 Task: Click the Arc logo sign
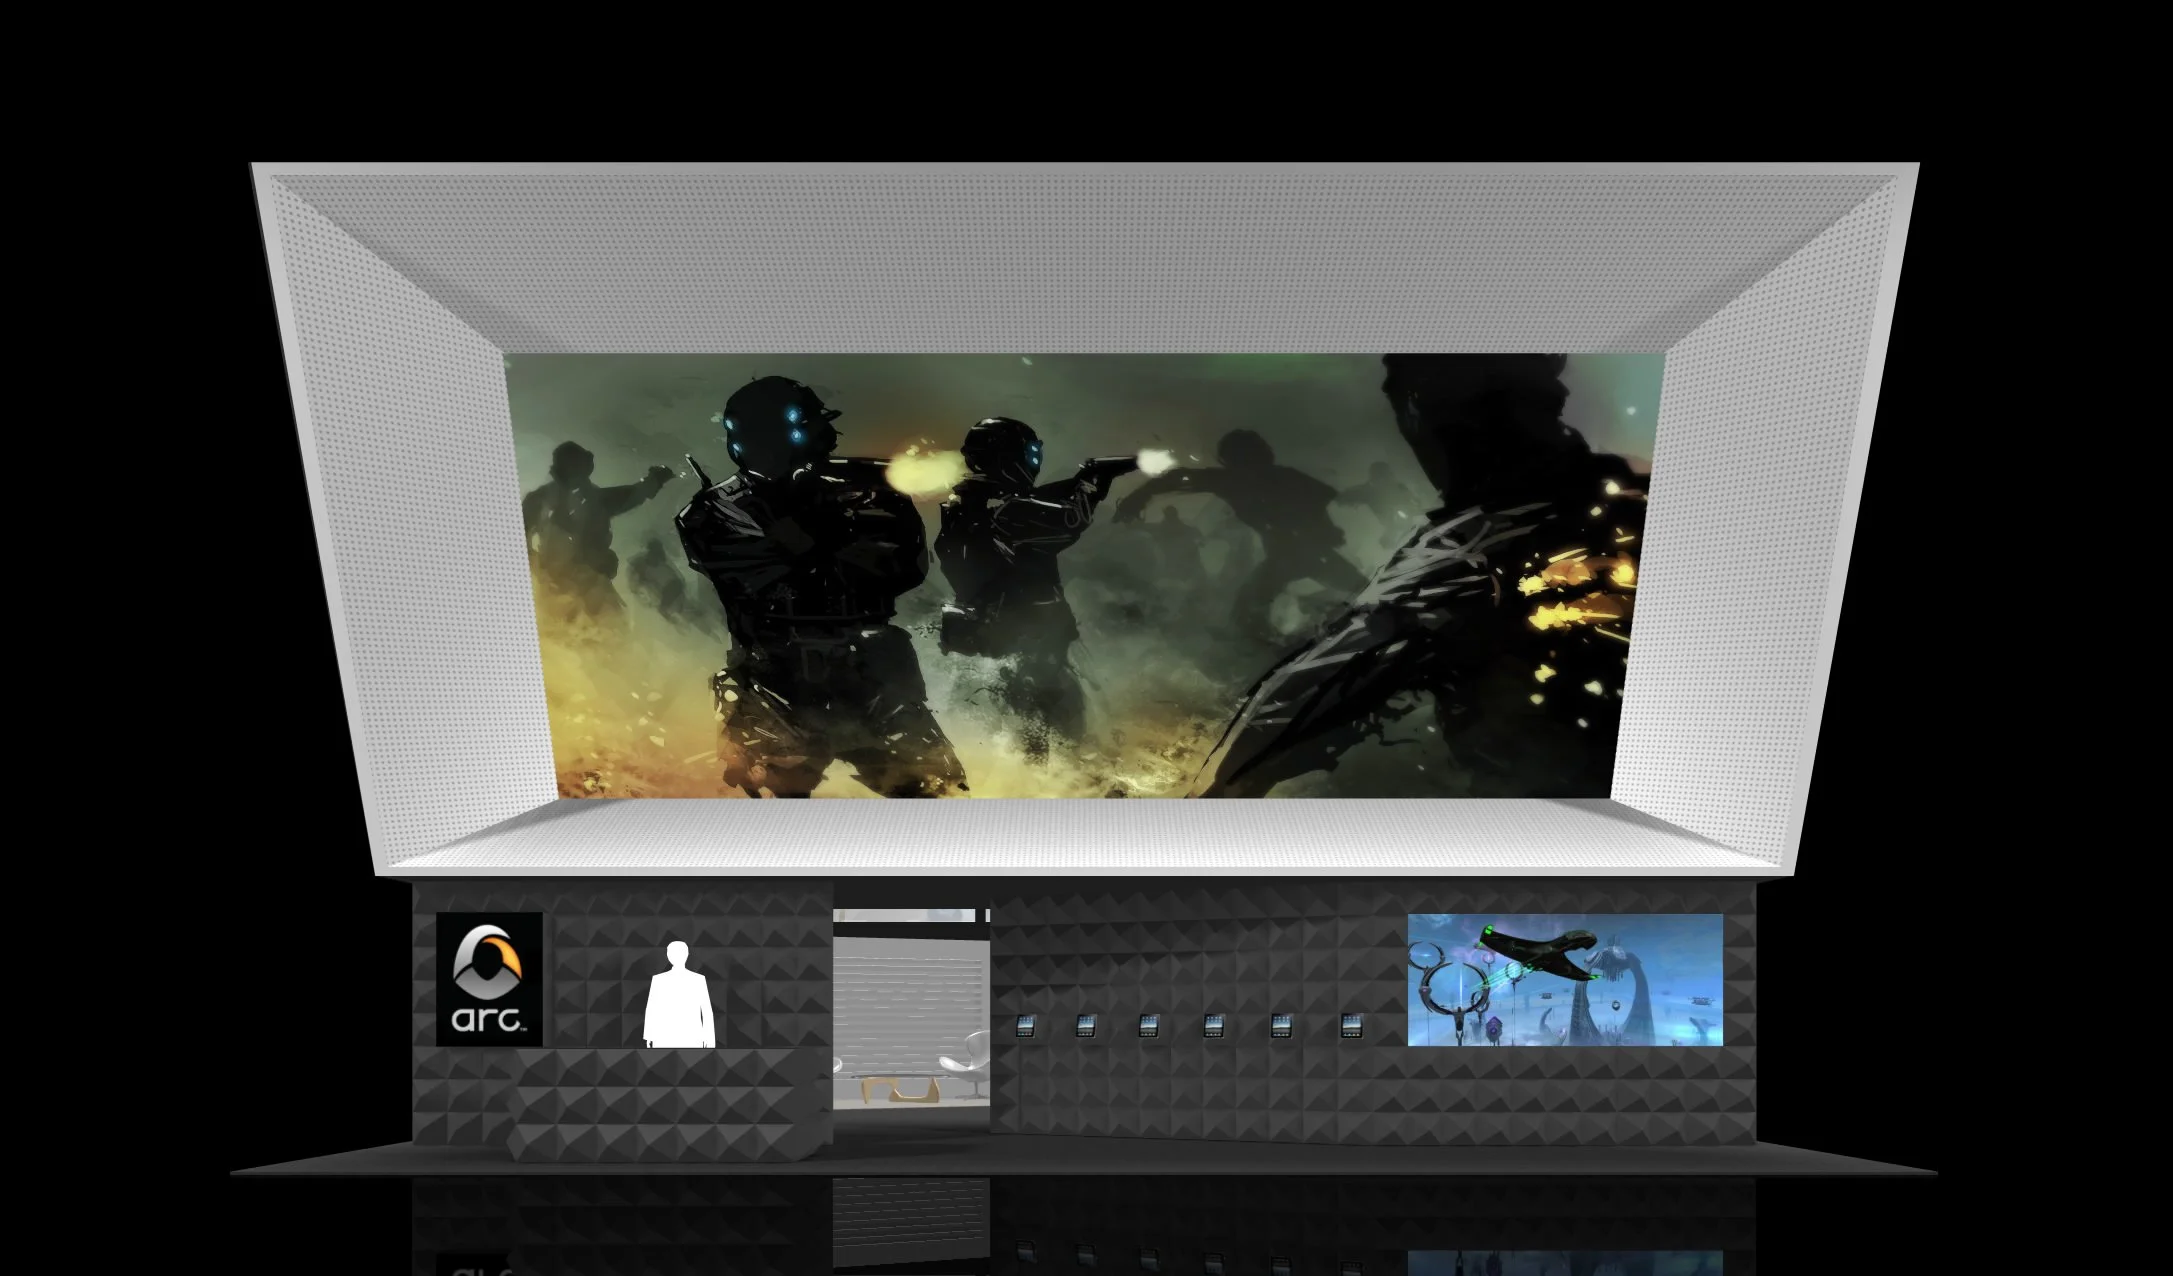(490, 979)
